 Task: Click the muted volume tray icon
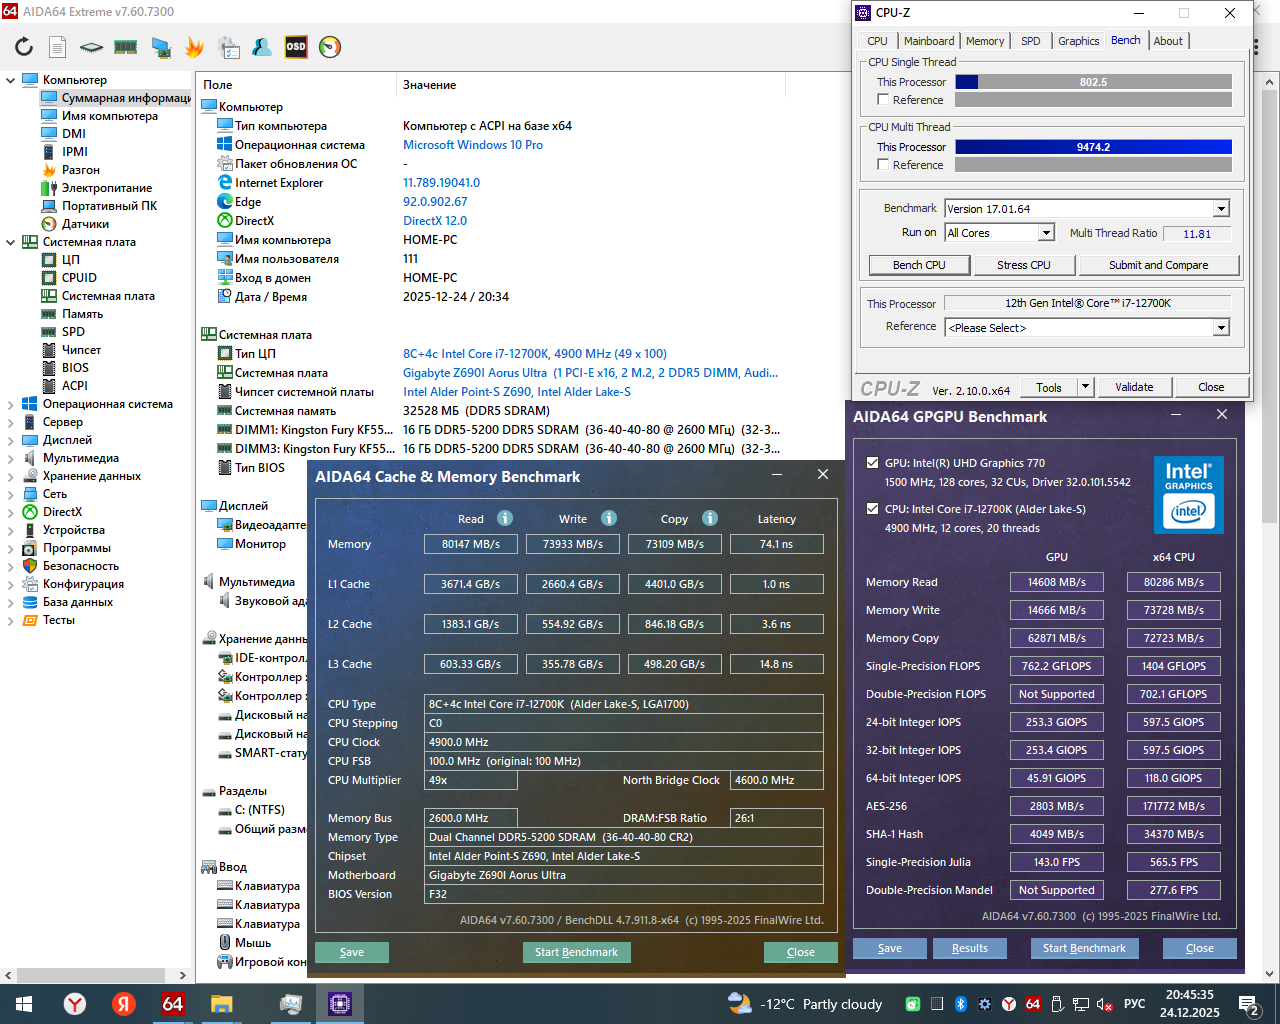click(x=1105, y=1004)
